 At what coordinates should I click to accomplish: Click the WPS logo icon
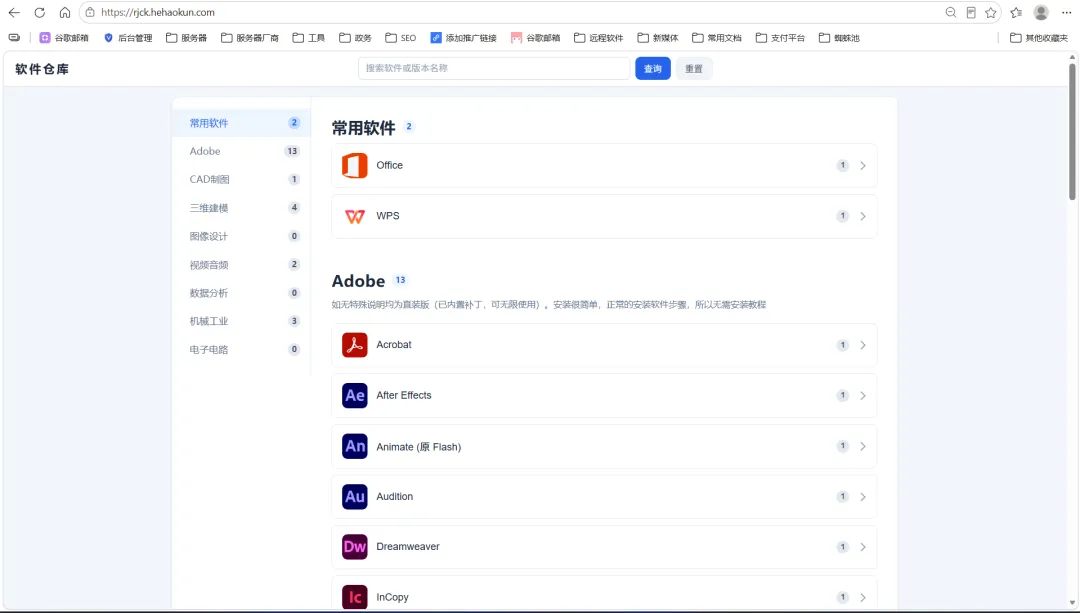click(x=355, y=216)
